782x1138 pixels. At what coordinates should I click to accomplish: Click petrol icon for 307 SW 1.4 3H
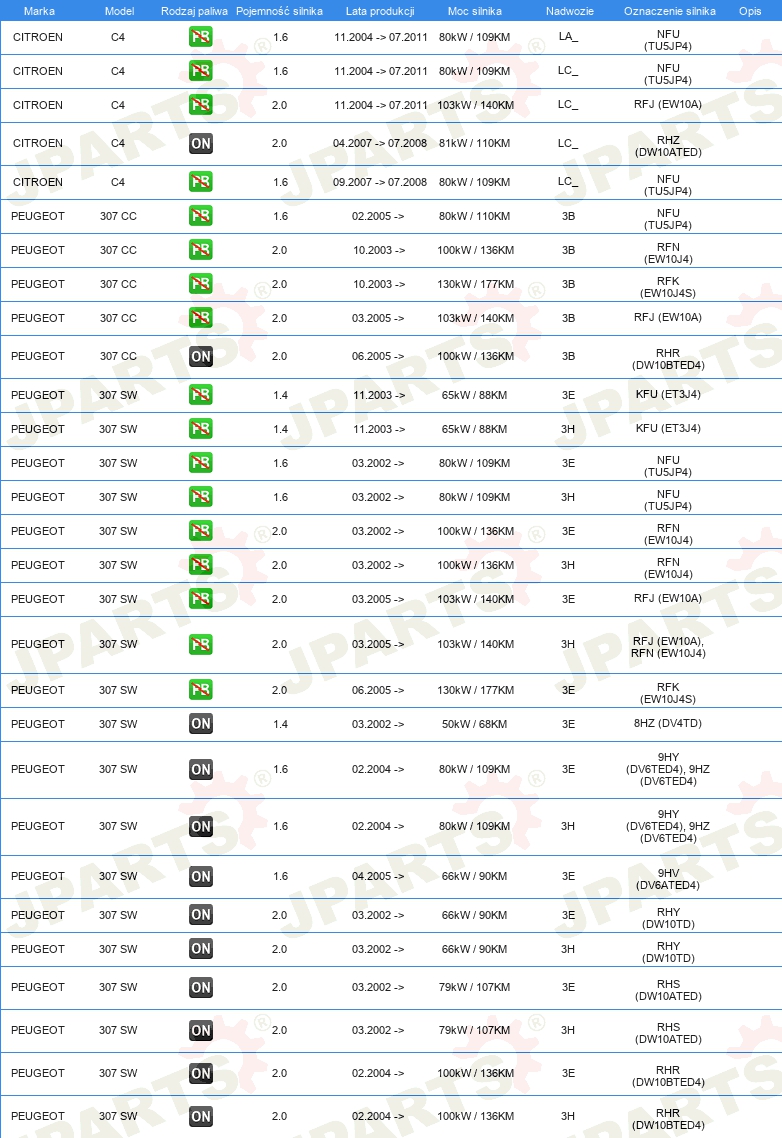(x=200, y=430)
